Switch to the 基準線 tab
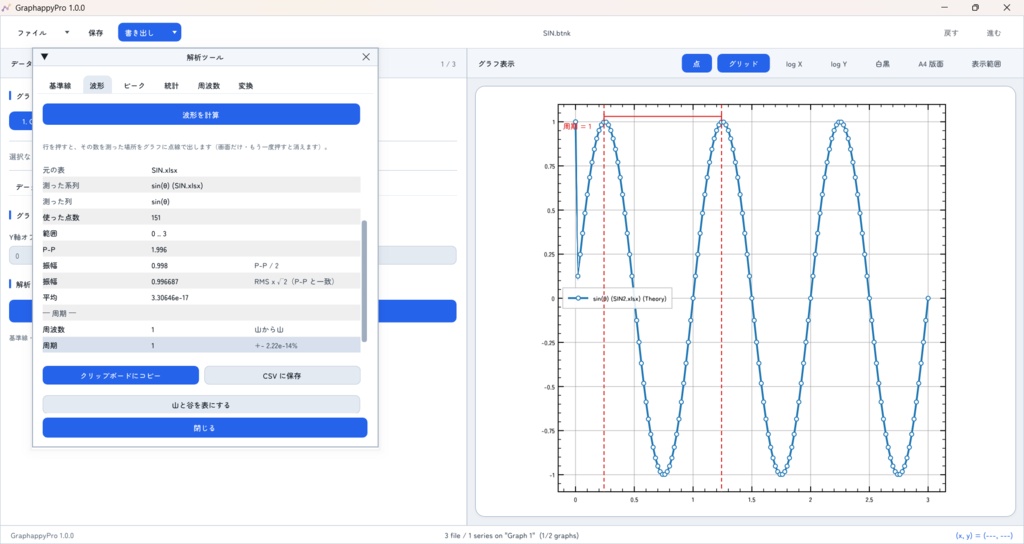Image resolution: width=1024 pixels, height=544 pixels. click(60, 86)
